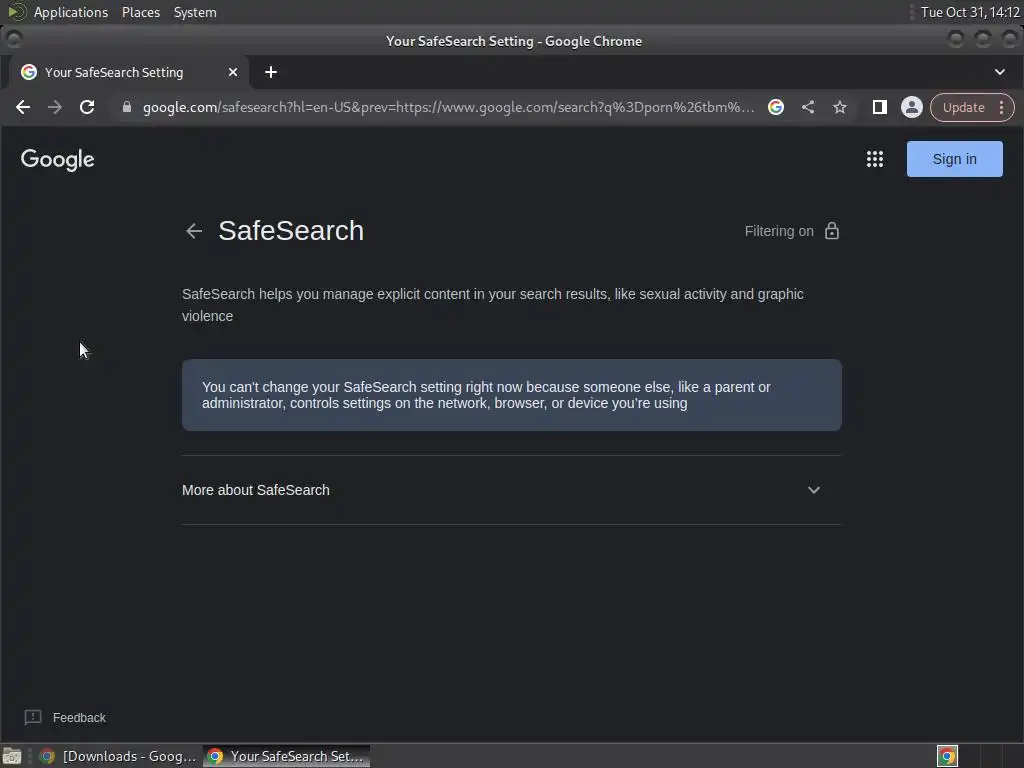Open a new tab with the plus button

coord(271,72)
